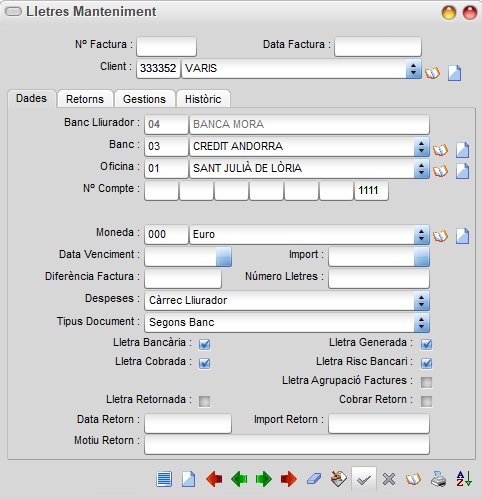482x499 pixels.
Task: Go to first record with red left arrow
Action: pos(214,479)
